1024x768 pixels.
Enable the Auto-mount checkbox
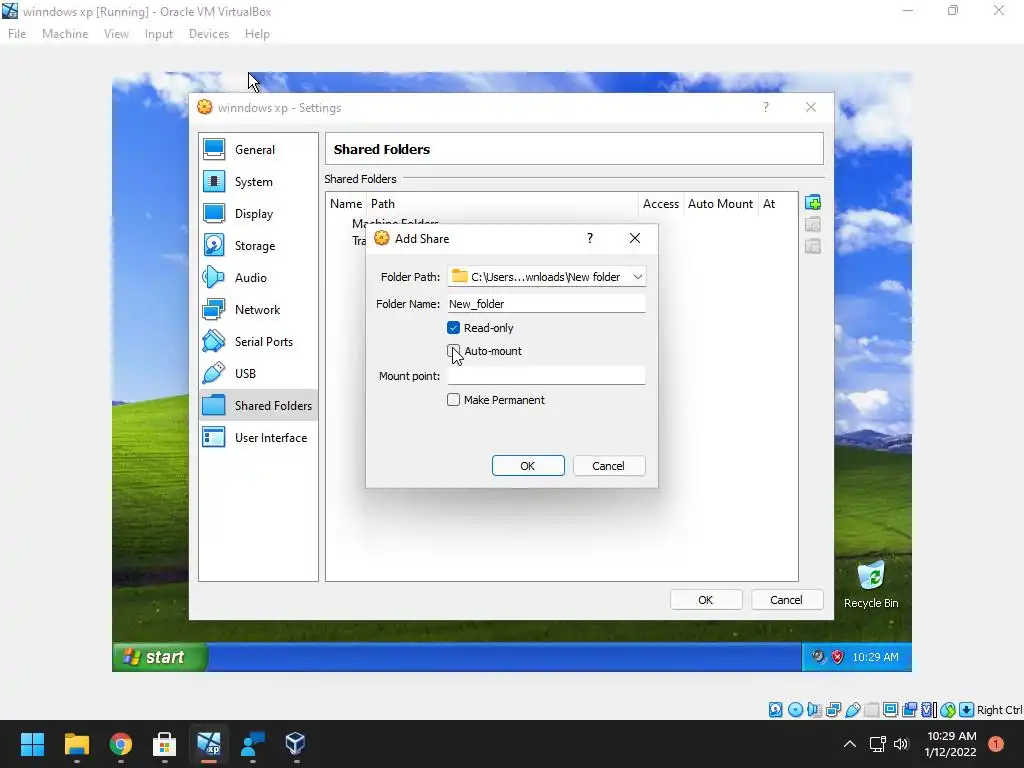pyautogui.click(x=453, y=351)
